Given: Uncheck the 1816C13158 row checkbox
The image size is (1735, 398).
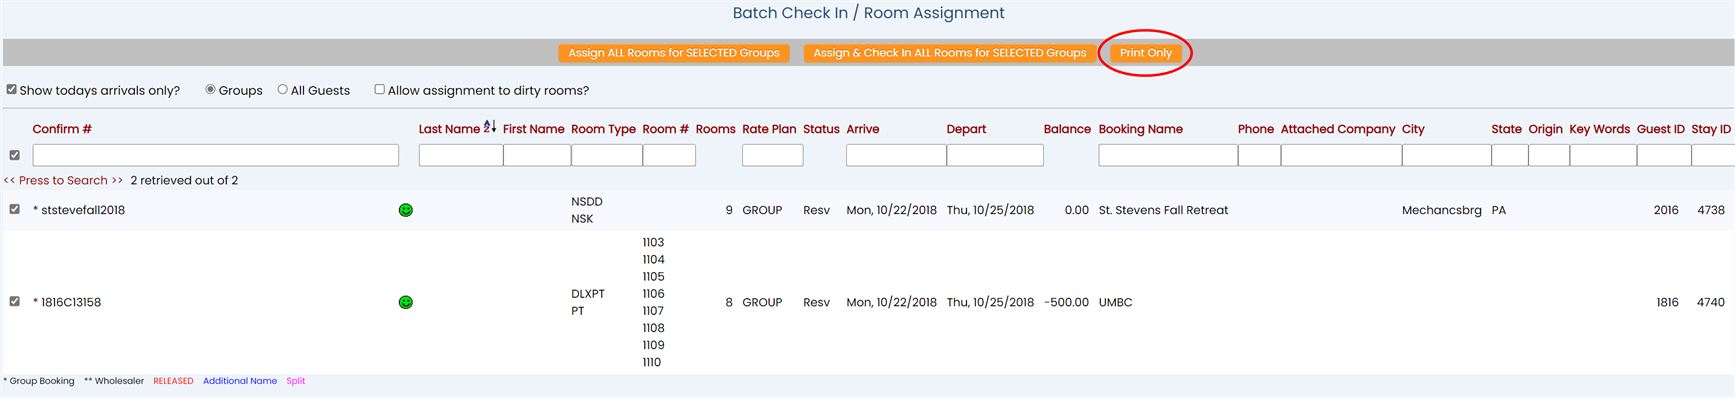Looking at the screenshot, I should [15, 301].
